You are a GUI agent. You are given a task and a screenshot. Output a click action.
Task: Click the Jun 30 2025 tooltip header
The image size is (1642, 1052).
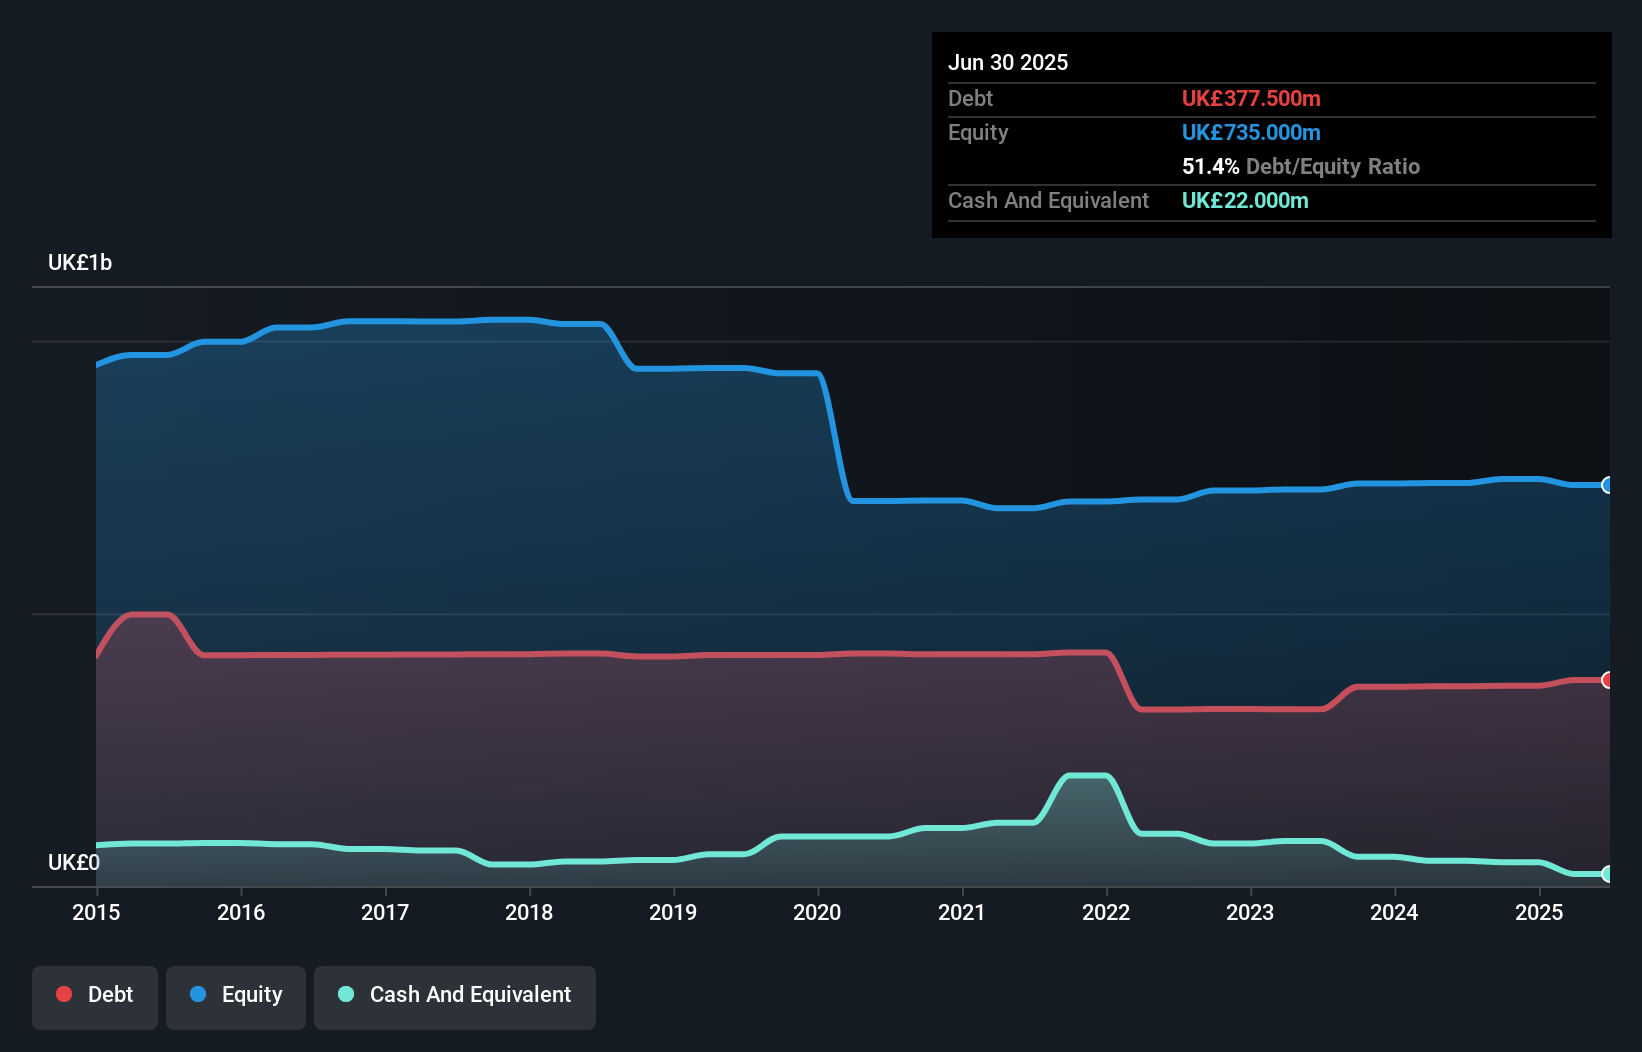[x=1008, y=62]
